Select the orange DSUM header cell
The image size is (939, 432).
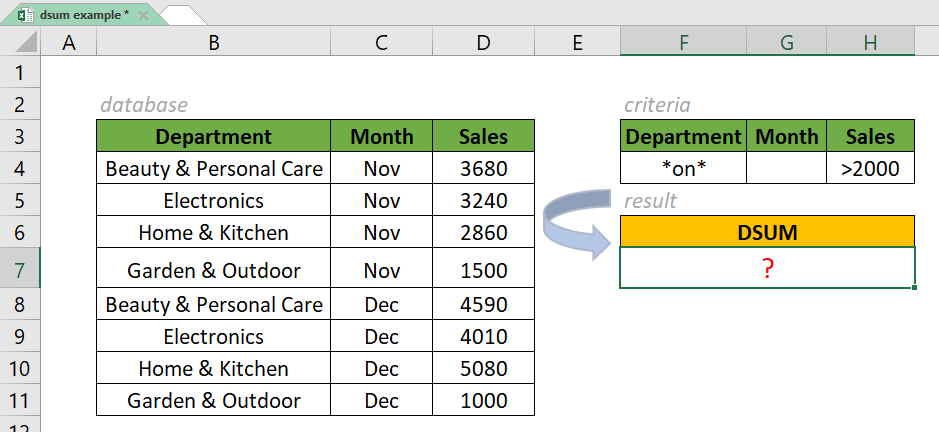pos(767,232)
